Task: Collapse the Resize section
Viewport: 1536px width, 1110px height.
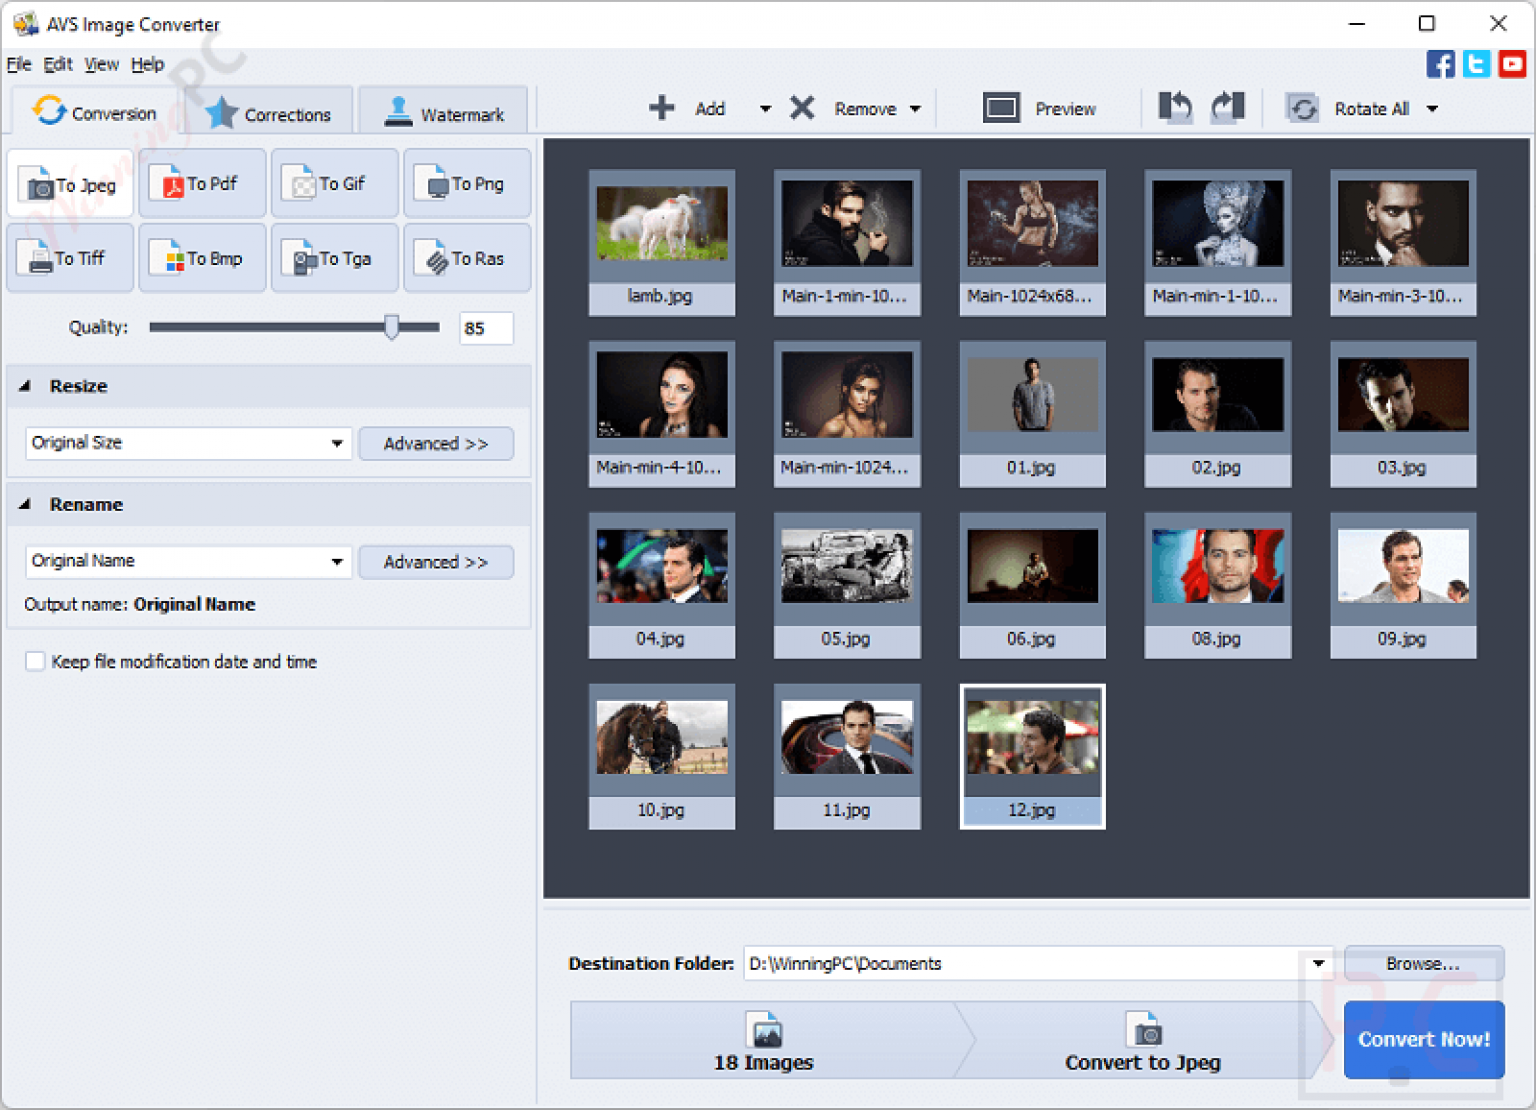Action: [27, 386]
